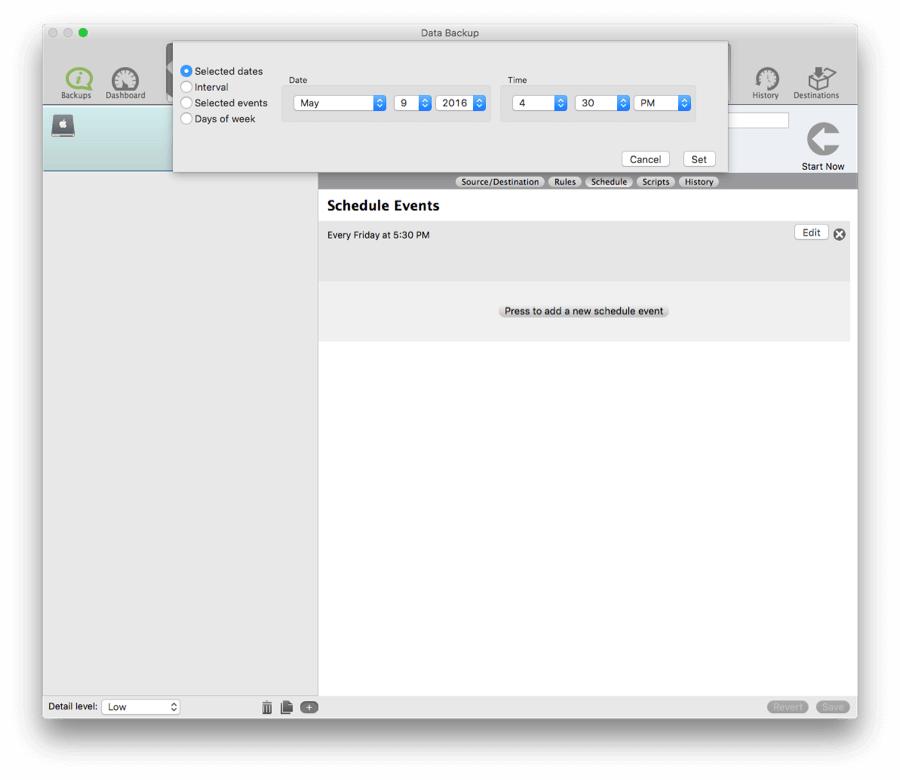Switch to the Rules tab
Screen dimensions: 900x780
pos(563,181)
